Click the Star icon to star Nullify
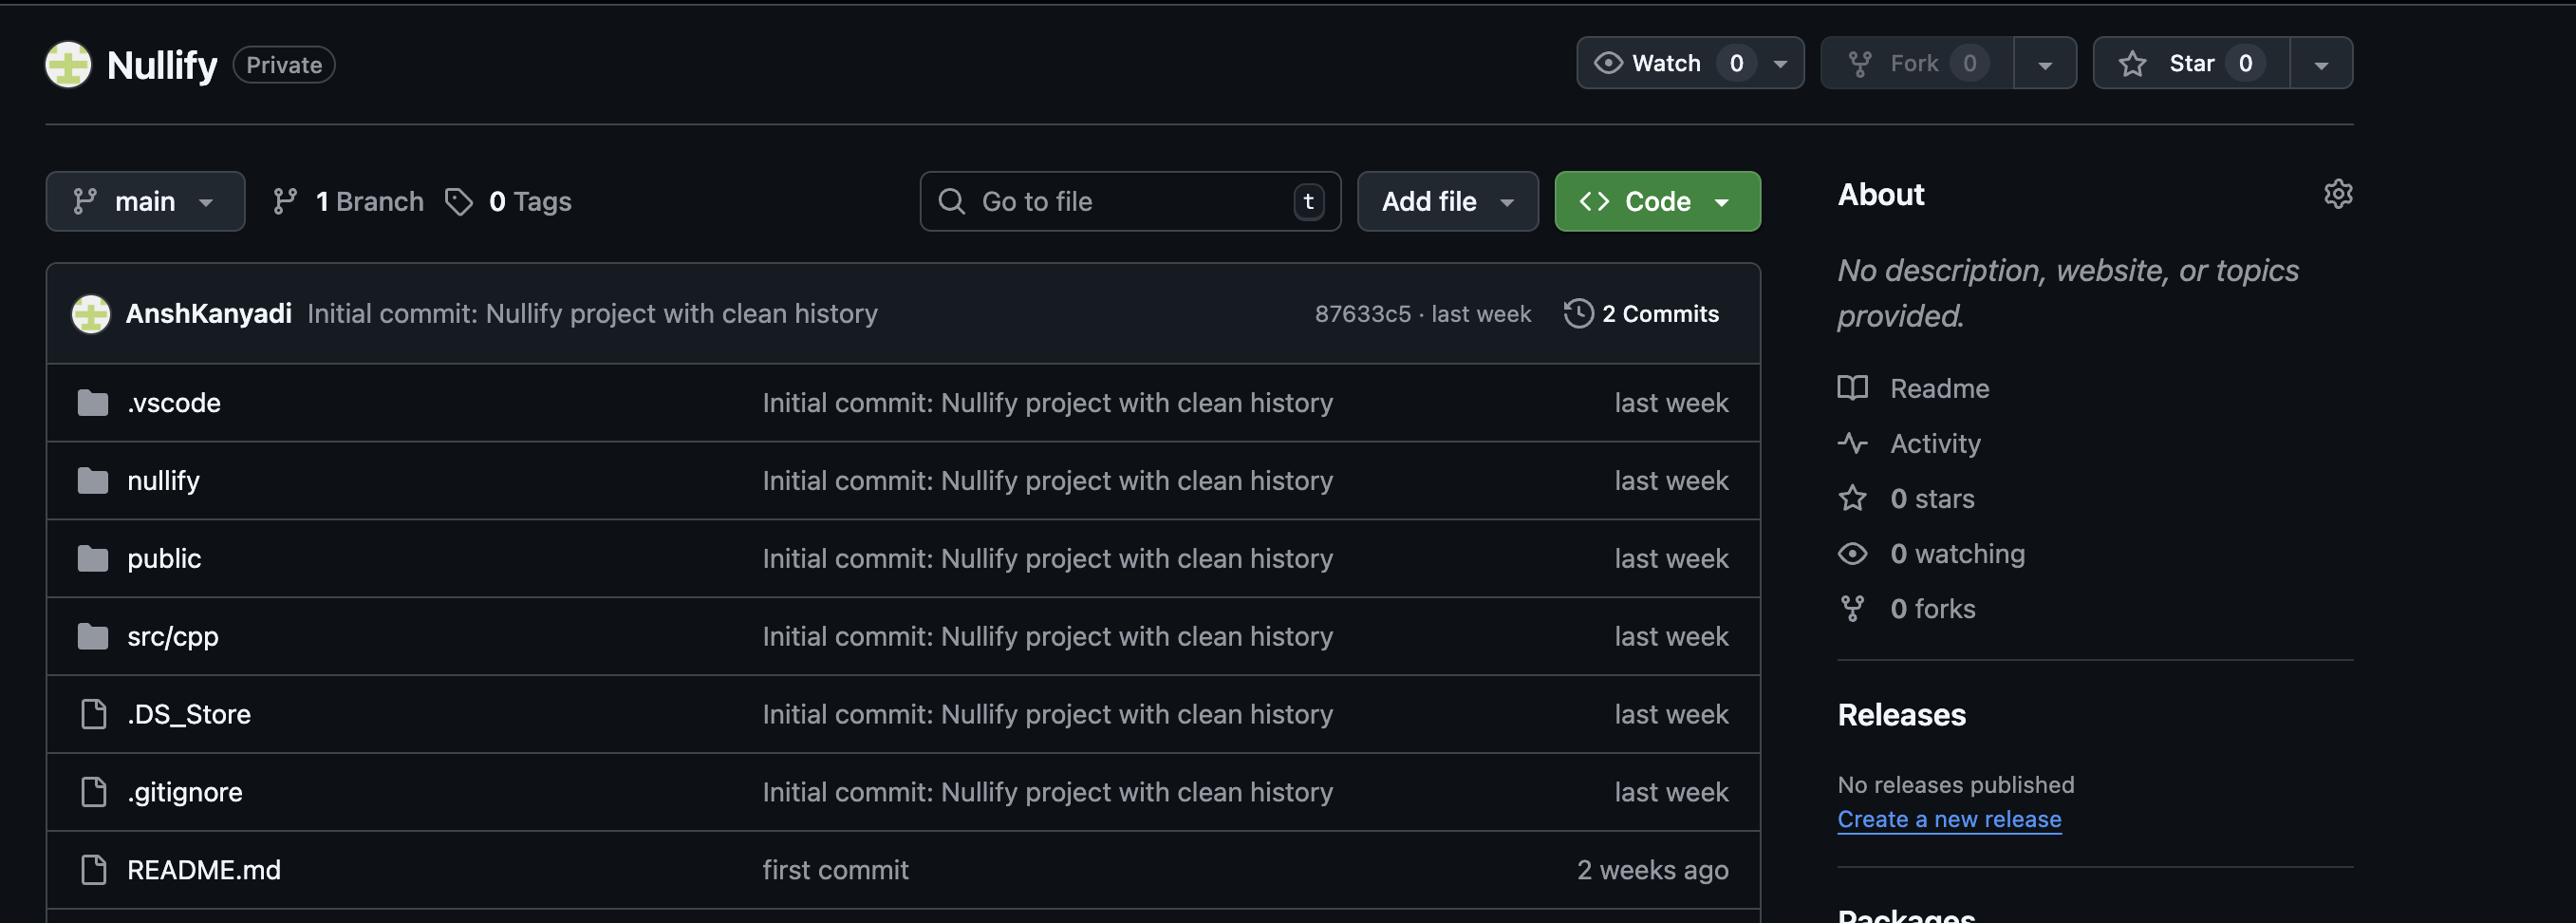Viewport: 2576px width, 923px height. 2133,62
